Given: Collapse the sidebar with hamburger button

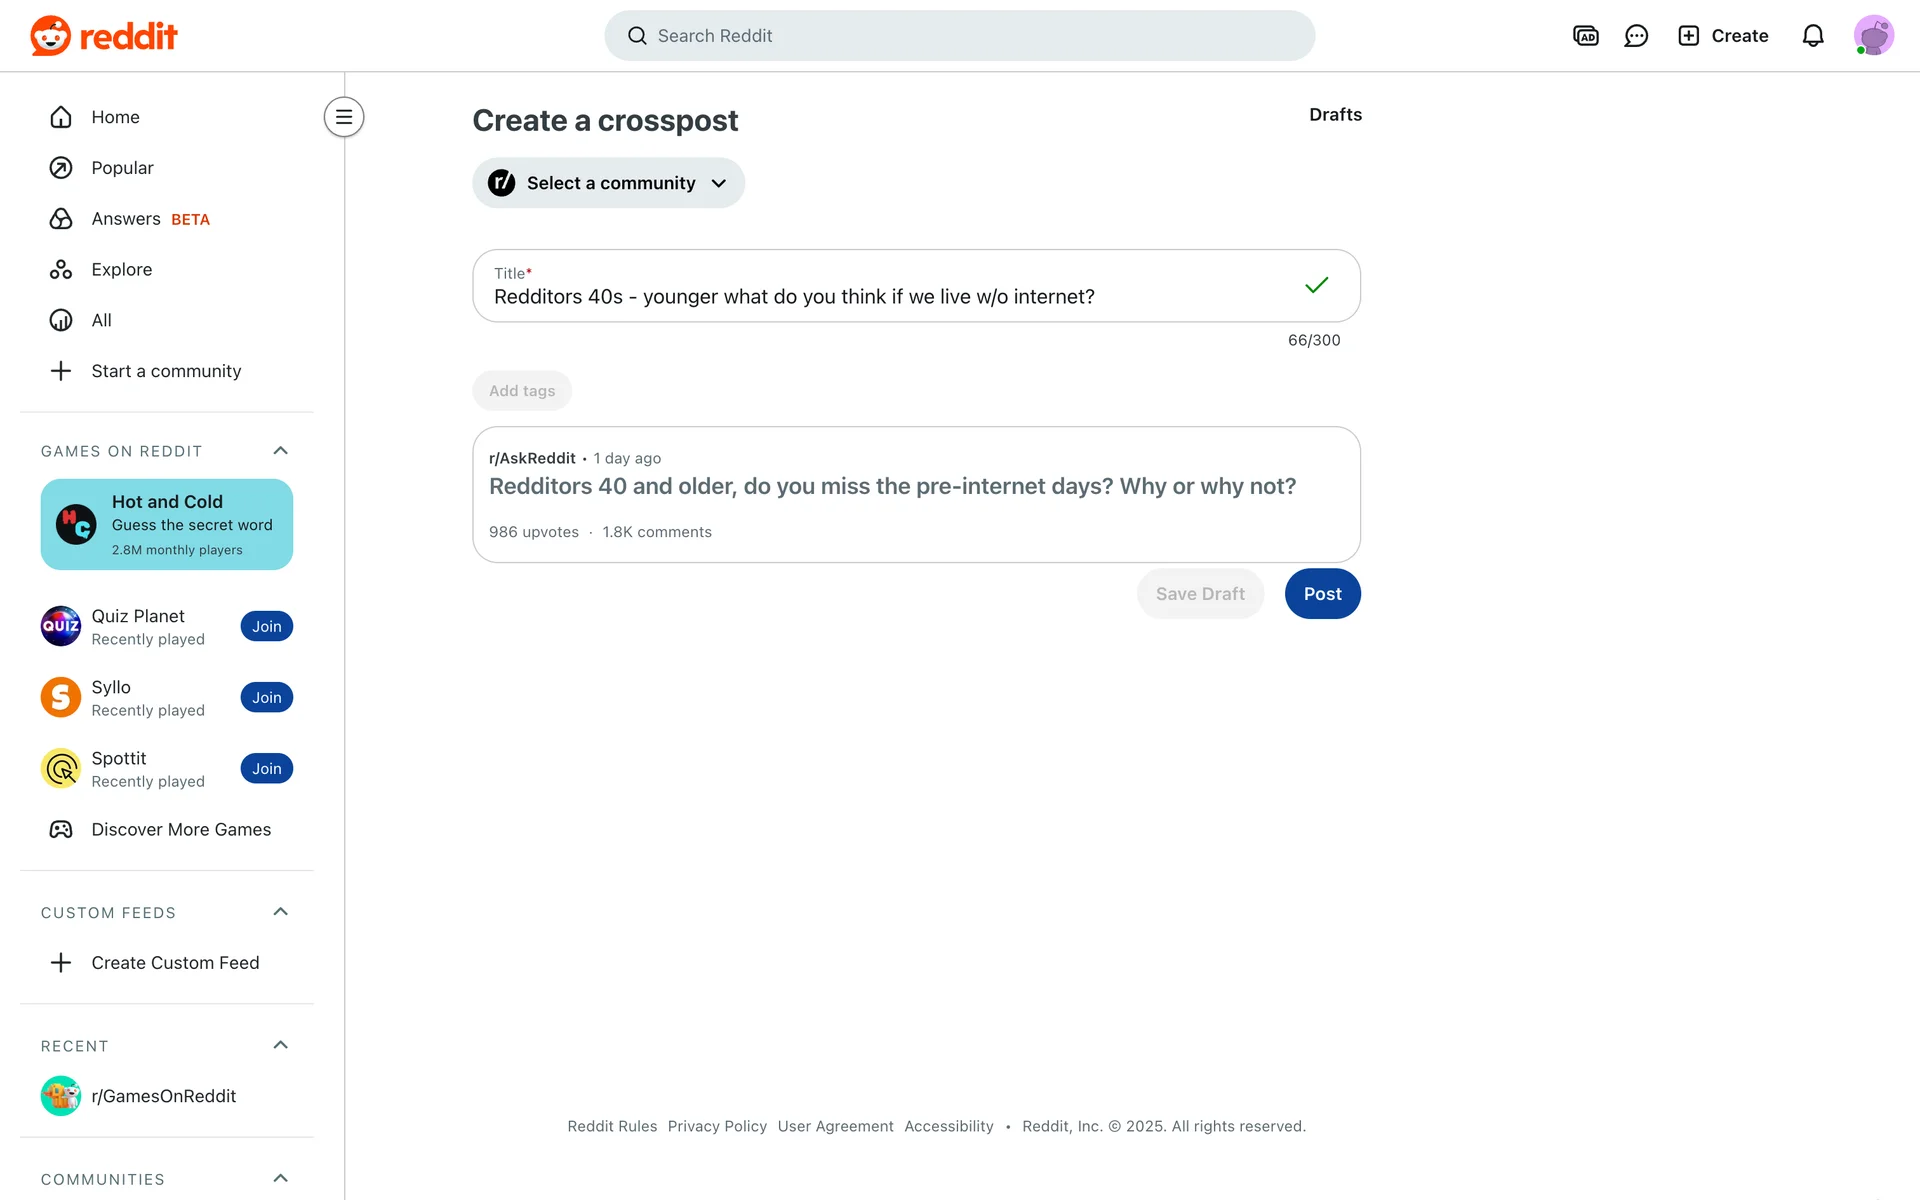Looking at the screenshot, I should [x=343, y=117].
